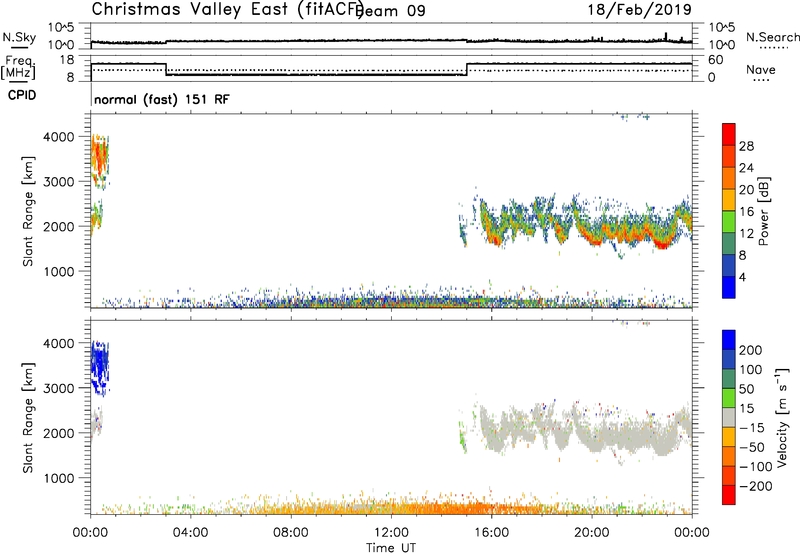This screenshot has height=554, width=800.
Task: Click the 'N.Search' legend label
Action: [x=772, y=37]
